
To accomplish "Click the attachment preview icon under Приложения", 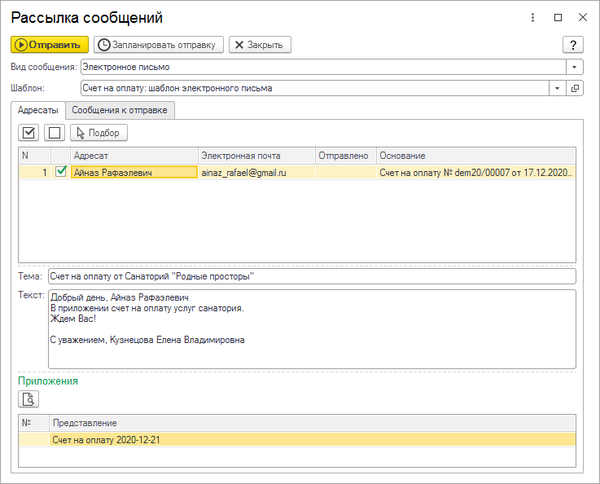I will [x=30, y=400].
